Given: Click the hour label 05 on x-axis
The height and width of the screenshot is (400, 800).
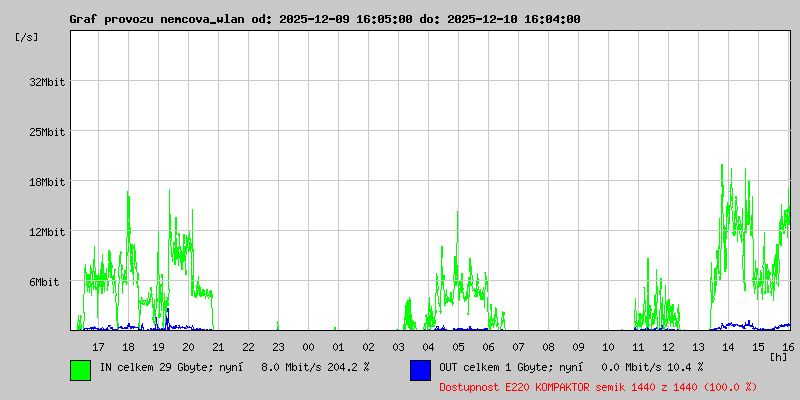Looking at the screenshot, I should [458, 347].
